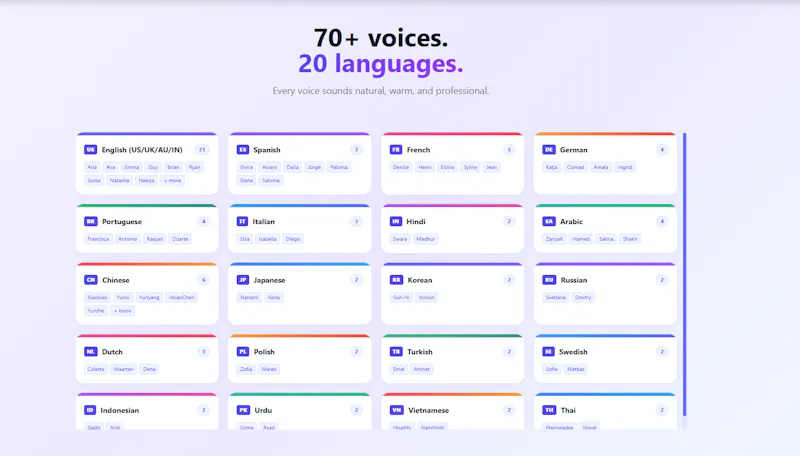Click the ES badge beside Spanish
The image size is (800, 456).
242,149
